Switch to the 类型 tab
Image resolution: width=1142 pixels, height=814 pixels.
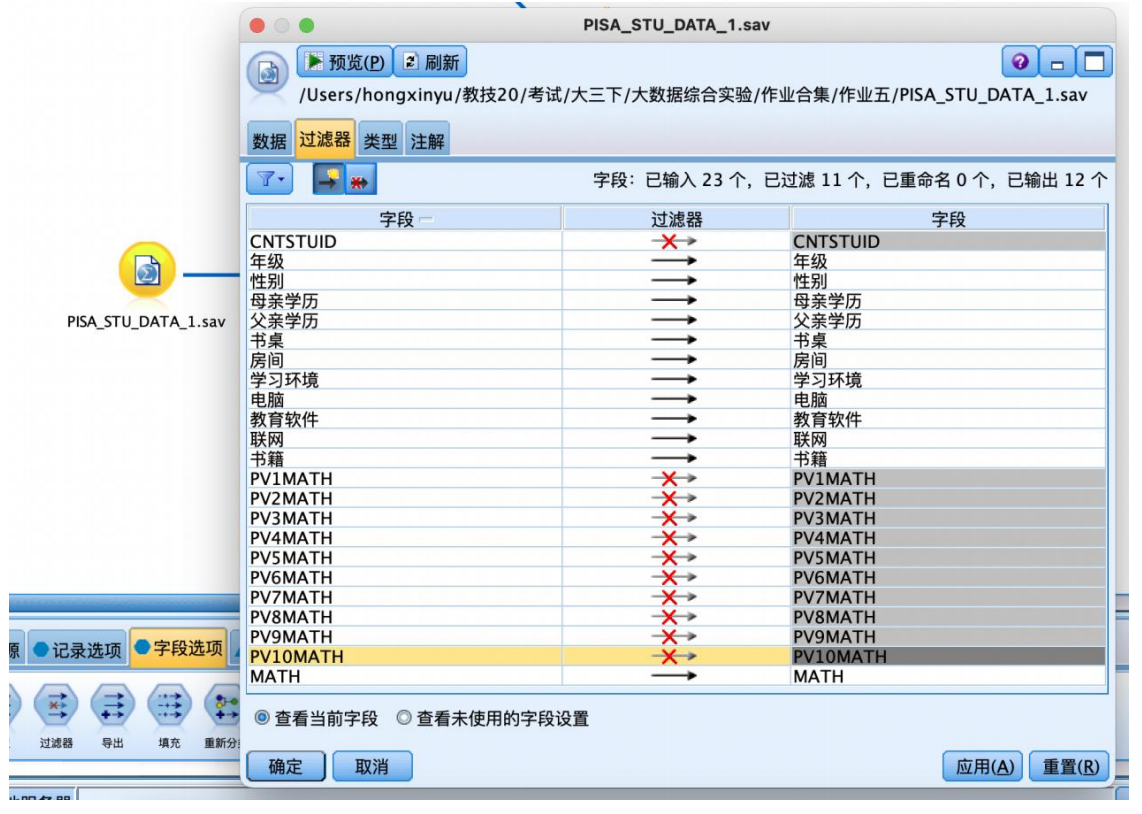click(x=381, y=140)
